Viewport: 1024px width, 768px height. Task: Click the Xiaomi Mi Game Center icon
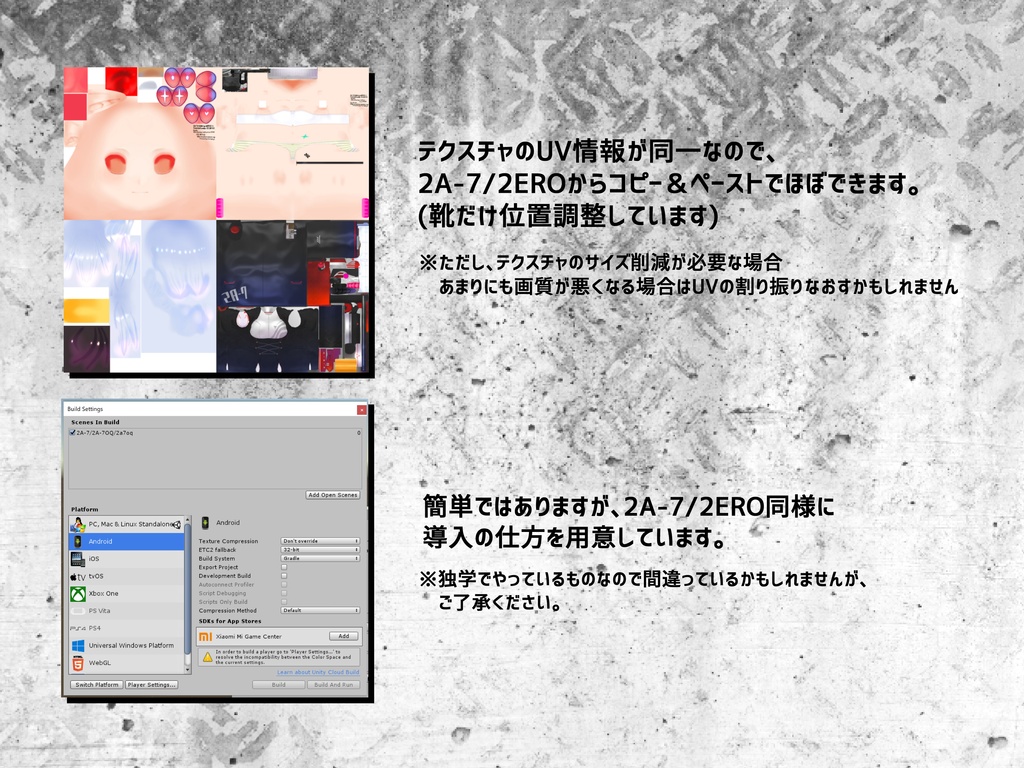206,635
